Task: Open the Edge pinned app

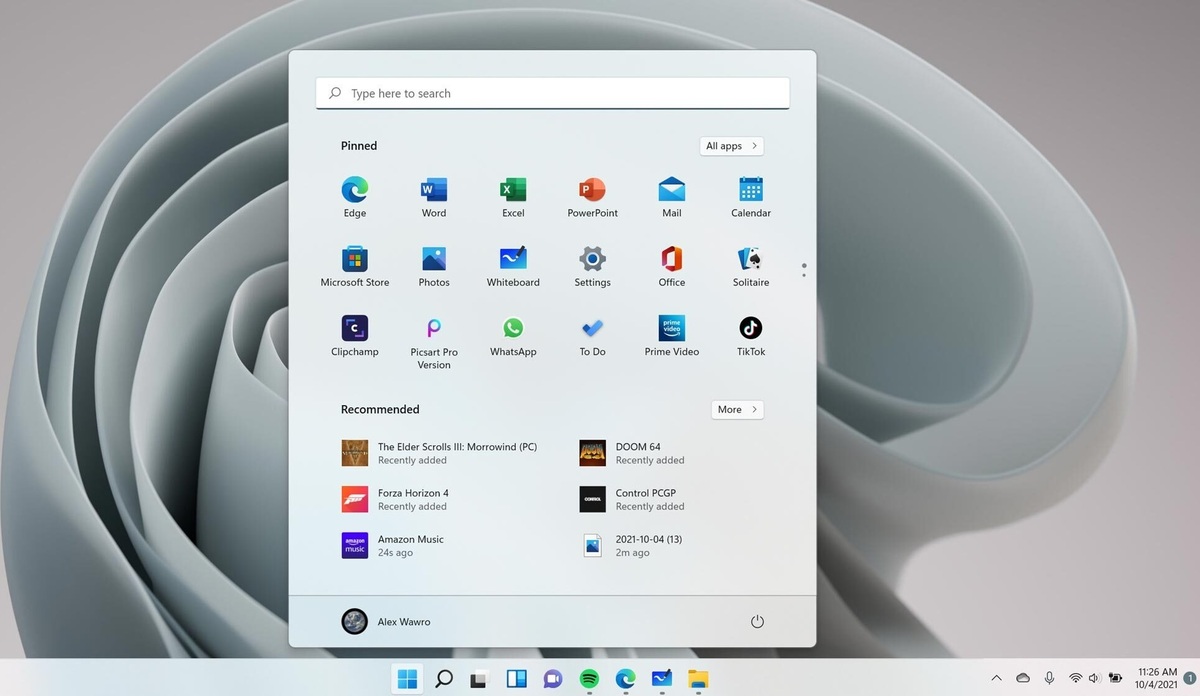Action: [355, 197]
